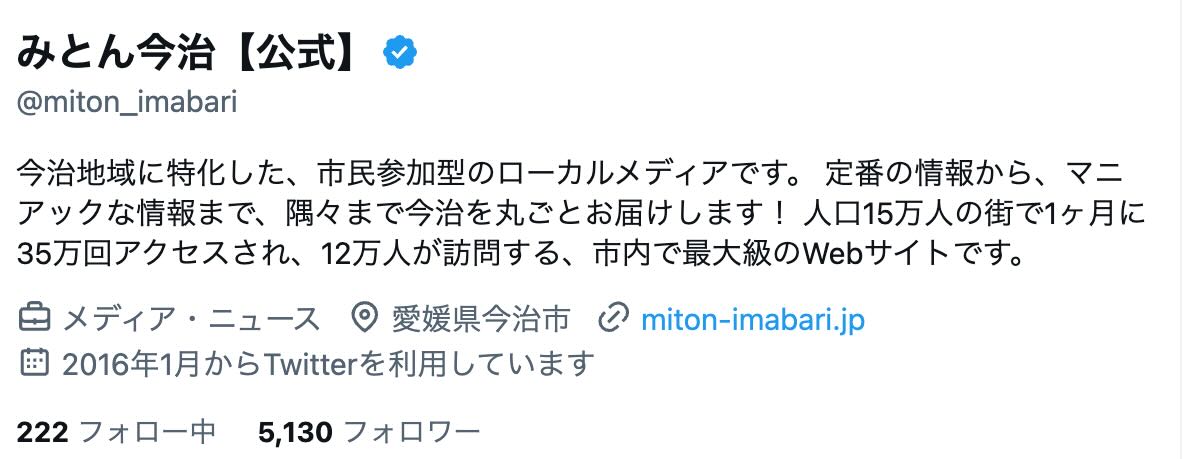The image size is (1192, 459).
Task: Open the フォロー中 following label
Action: click(147, 432)
